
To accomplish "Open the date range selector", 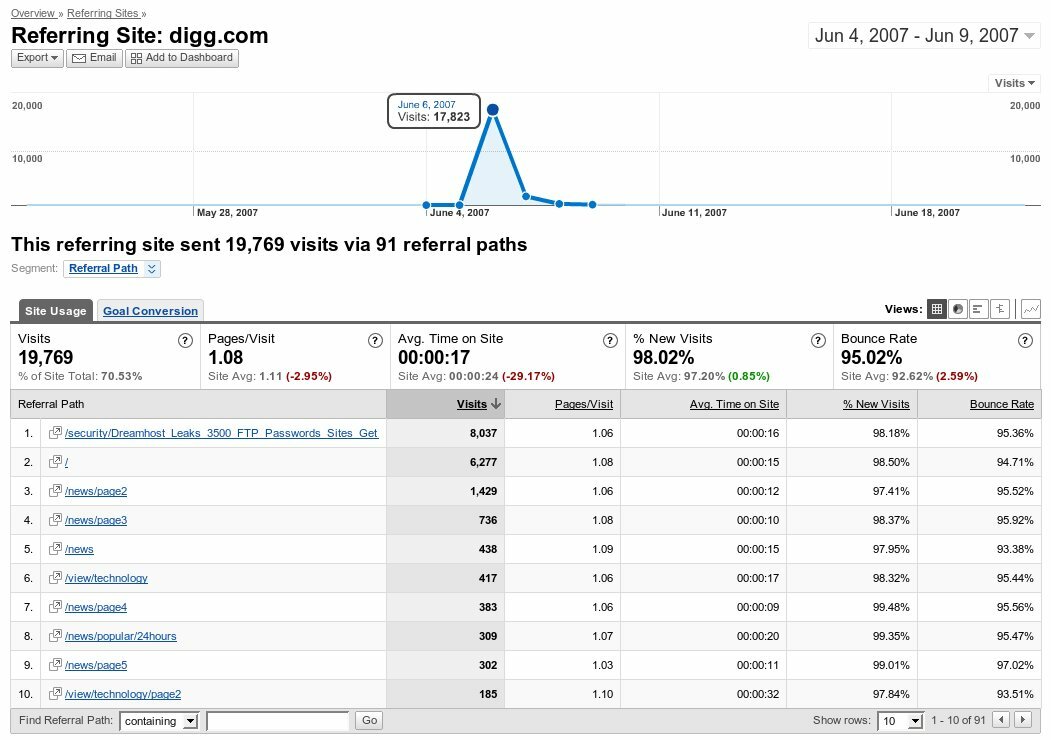I will click(x=924, y=36).
